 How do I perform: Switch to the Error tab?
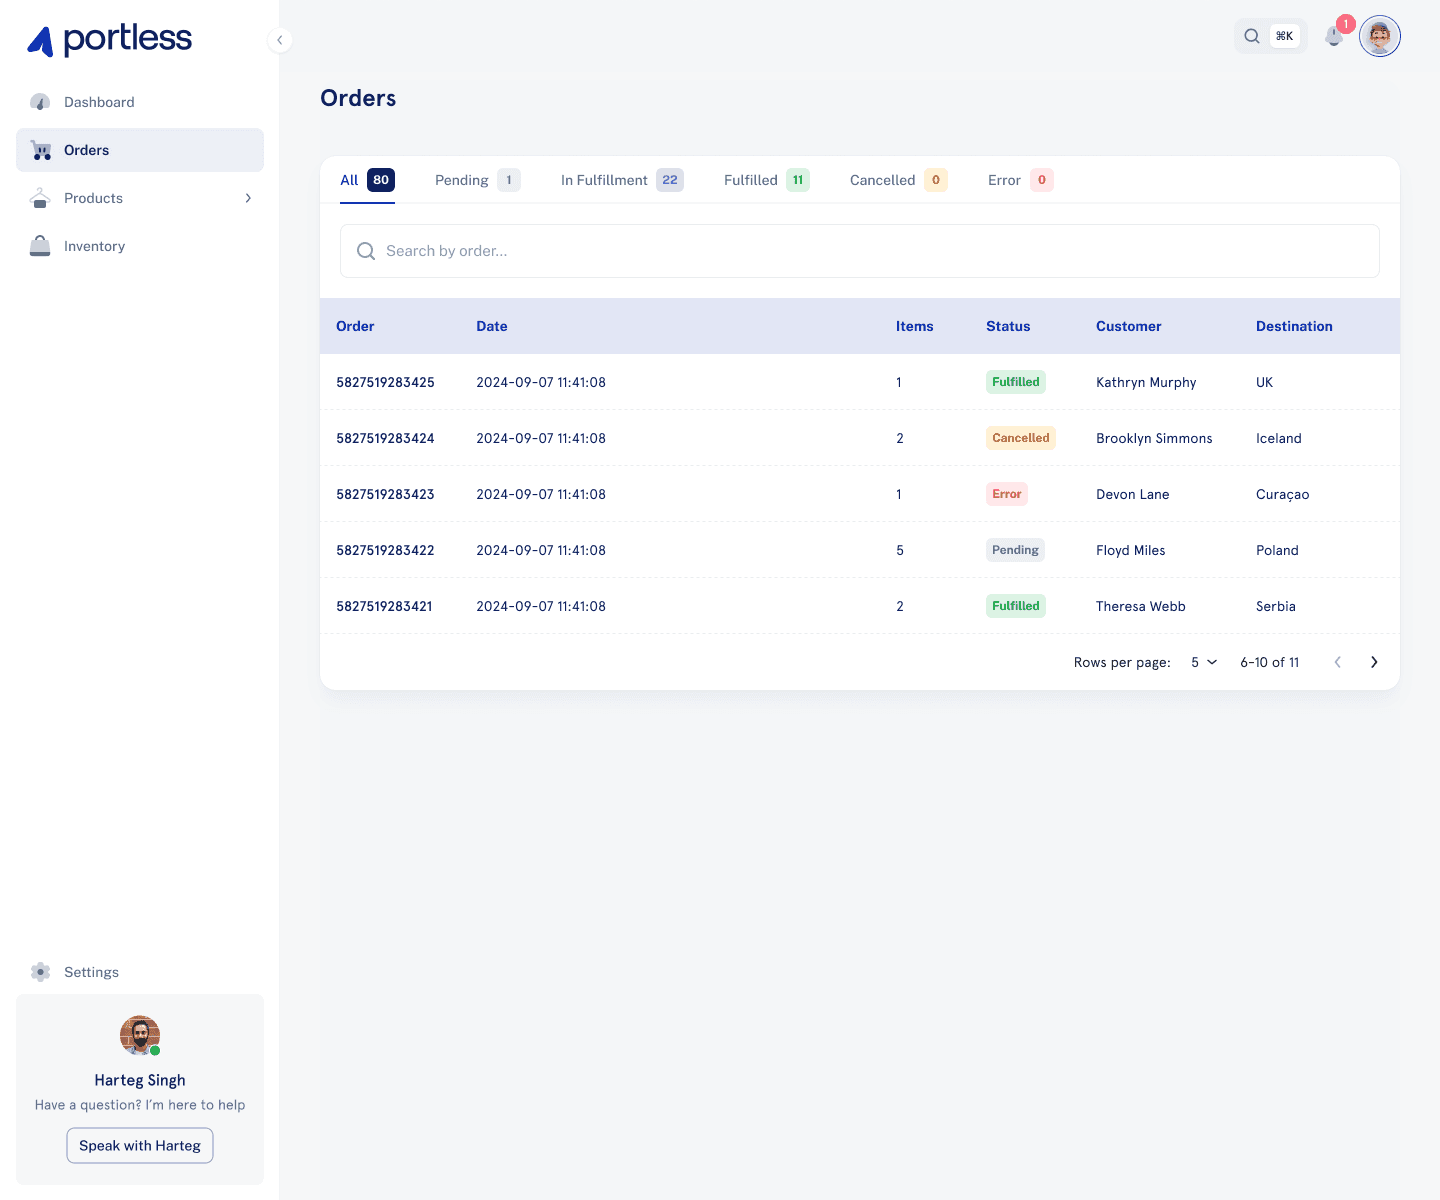pyautogui.click(x=1020, y=180)
